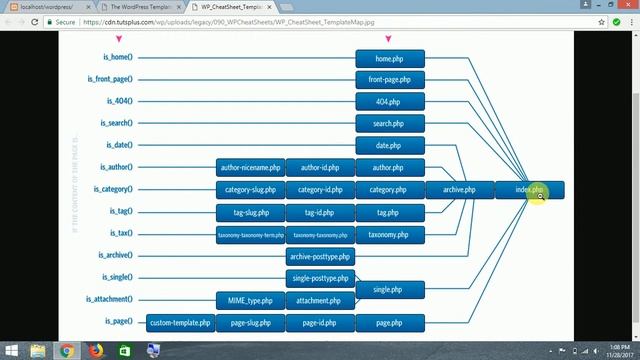Viewport: 640px width, 360px height.
Task: Click the MIME_type.php box
Action: coord(250,301)
